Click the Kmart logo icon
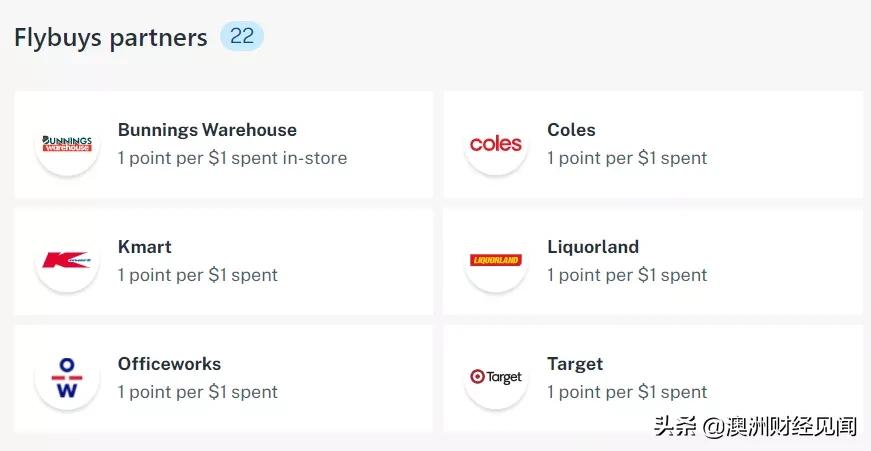871x451 pixels. pyautogui.click(x=67, y=261)
